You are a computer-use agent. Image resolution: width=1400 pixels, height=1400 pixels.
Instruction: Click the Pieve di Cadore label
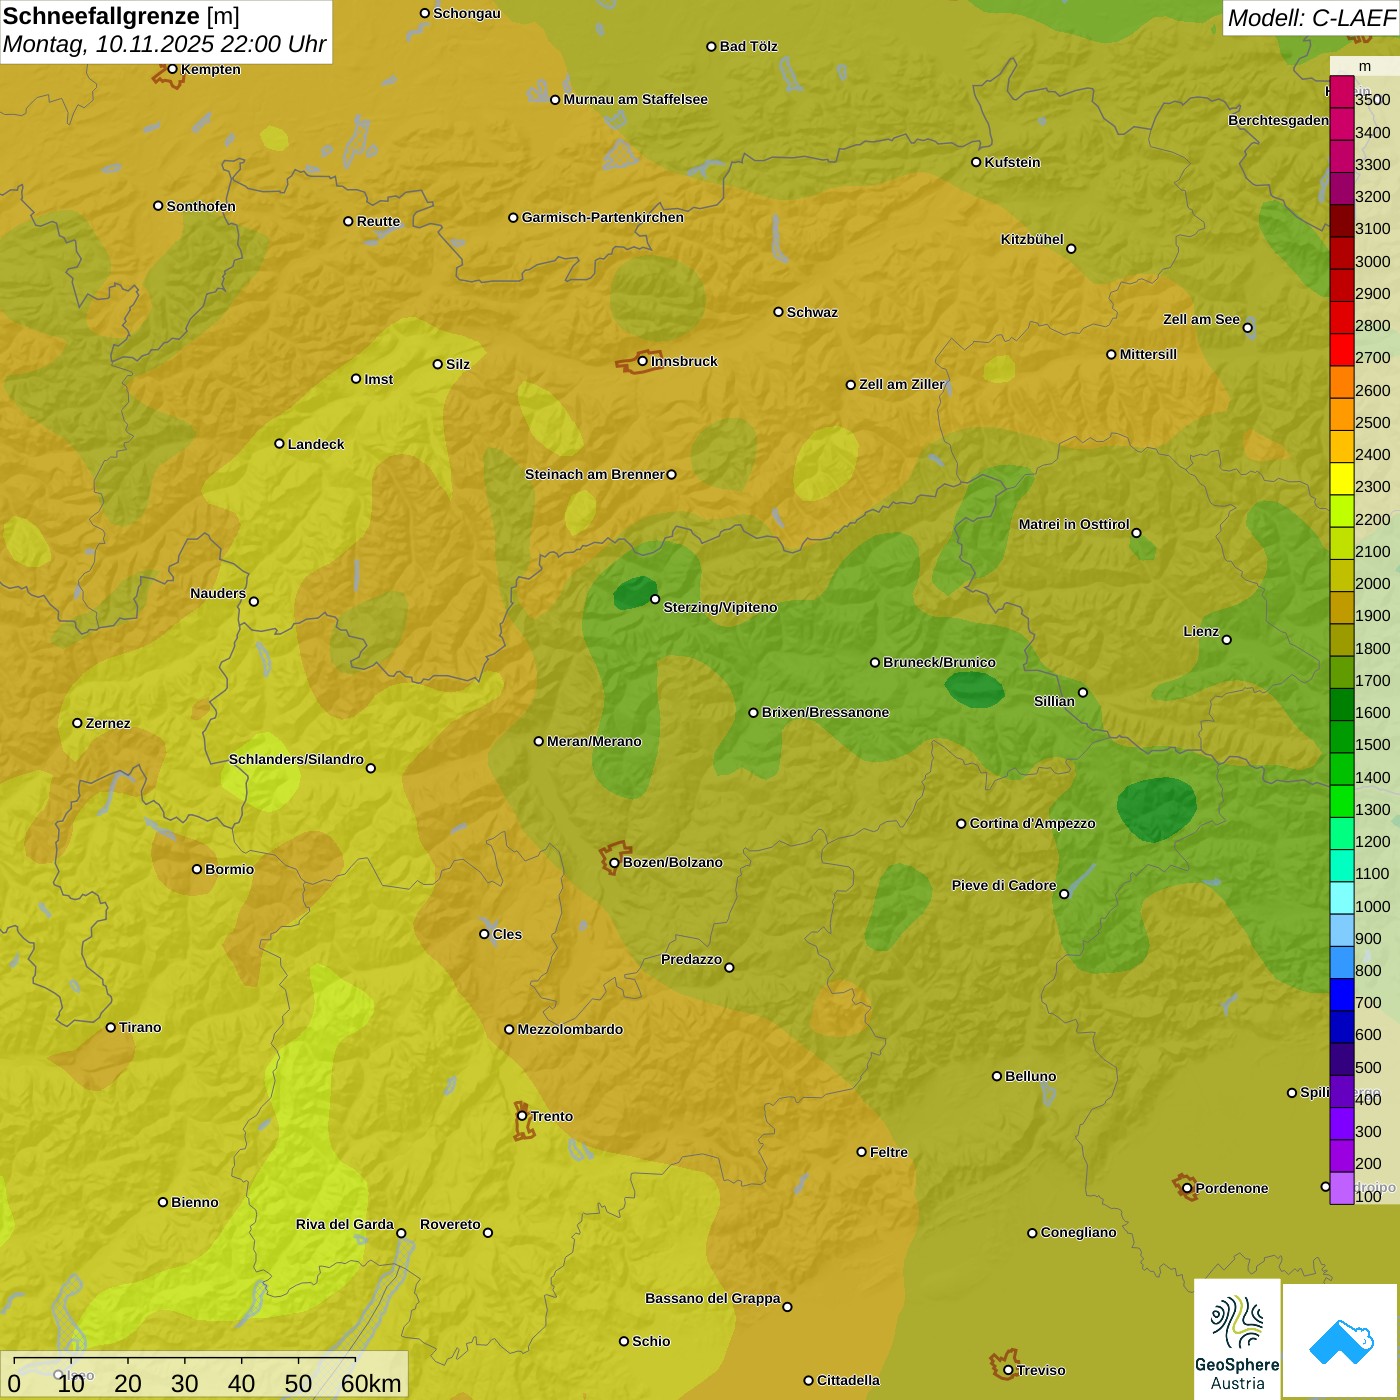1004,885
